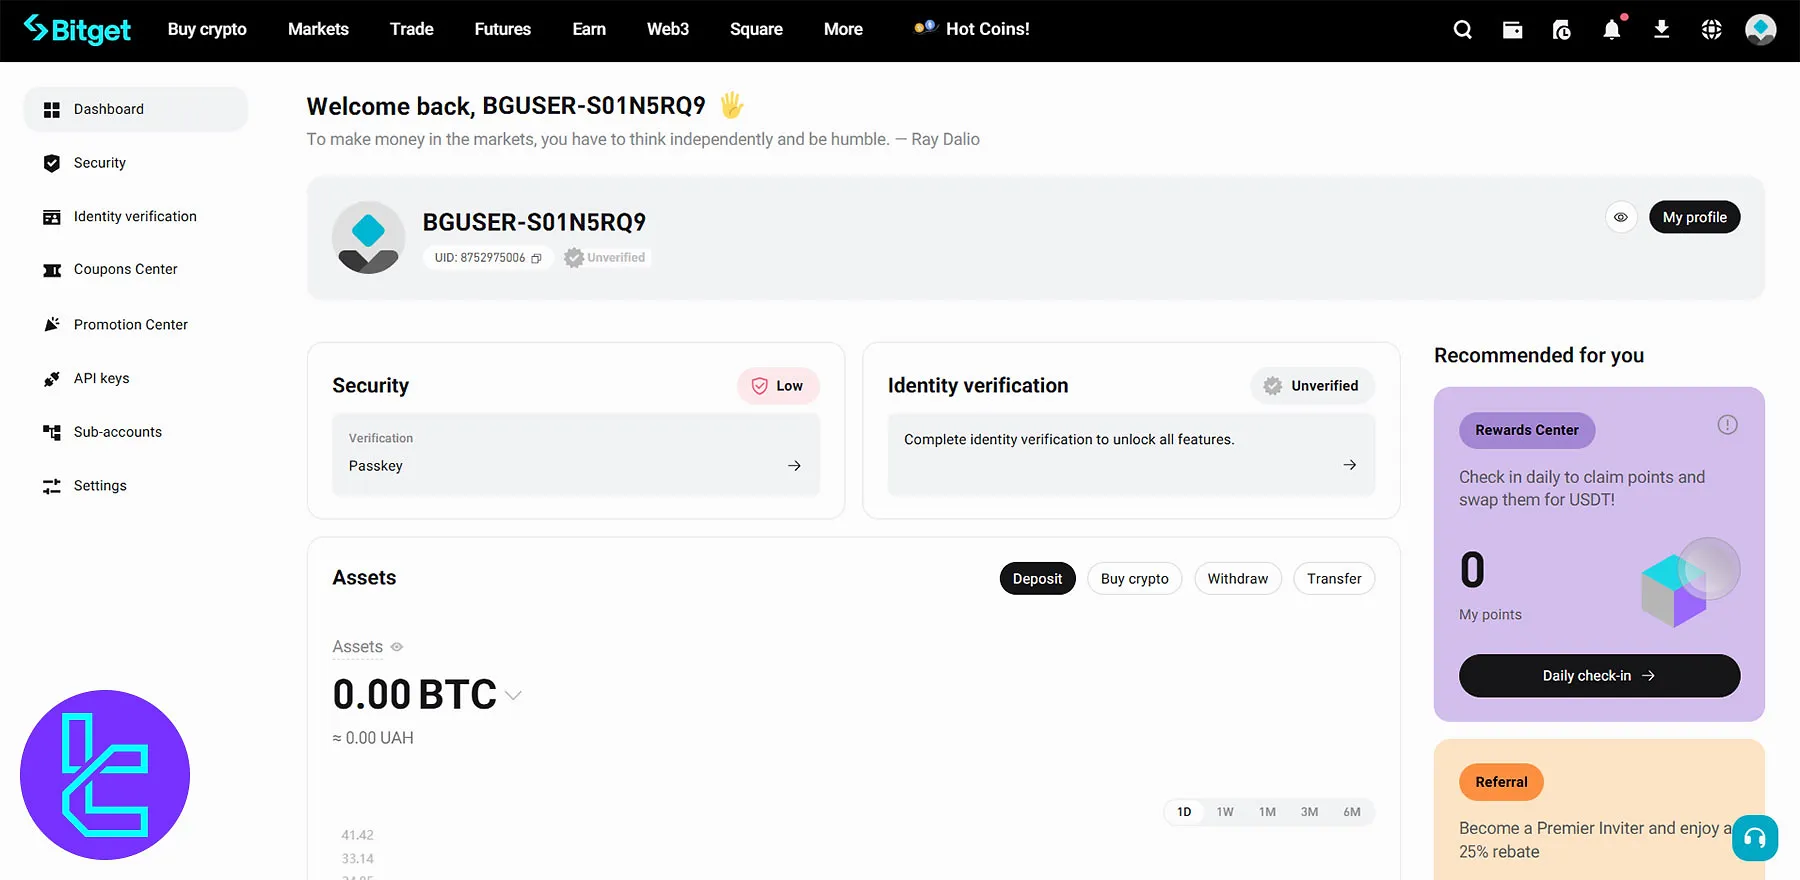The width and height of the screenshot is (1800, 880).
Task: Click the Withdraw button
Action: [1237, 579]
